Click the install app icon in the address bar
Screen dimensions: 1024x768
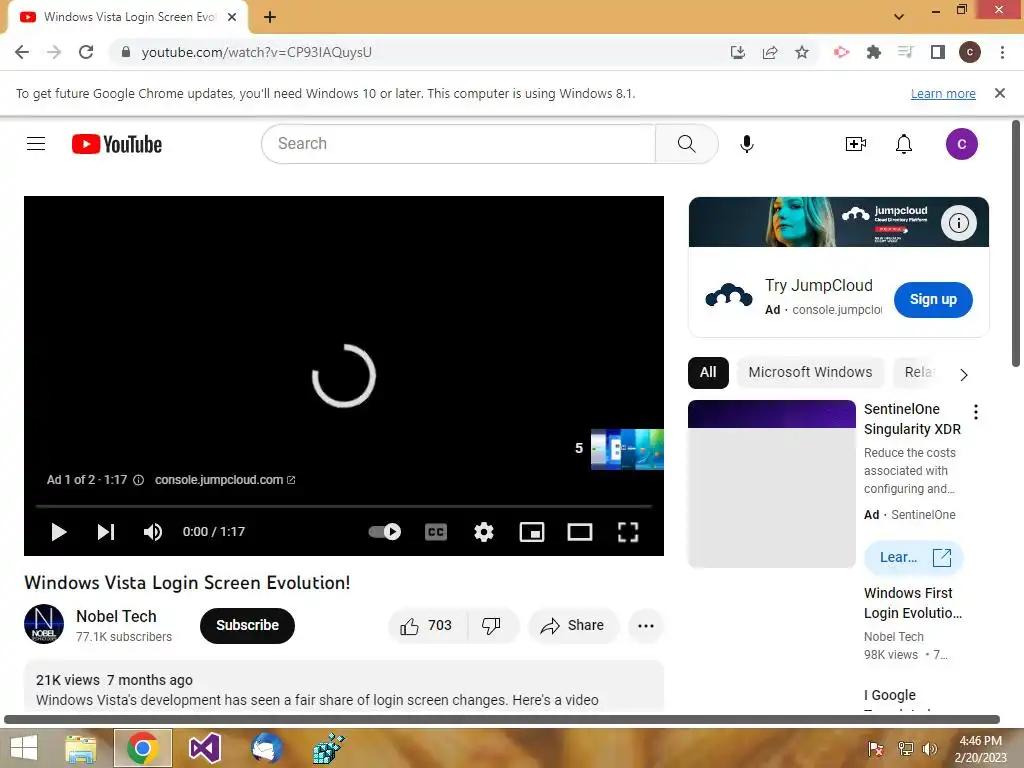click(x=738, y=52)
